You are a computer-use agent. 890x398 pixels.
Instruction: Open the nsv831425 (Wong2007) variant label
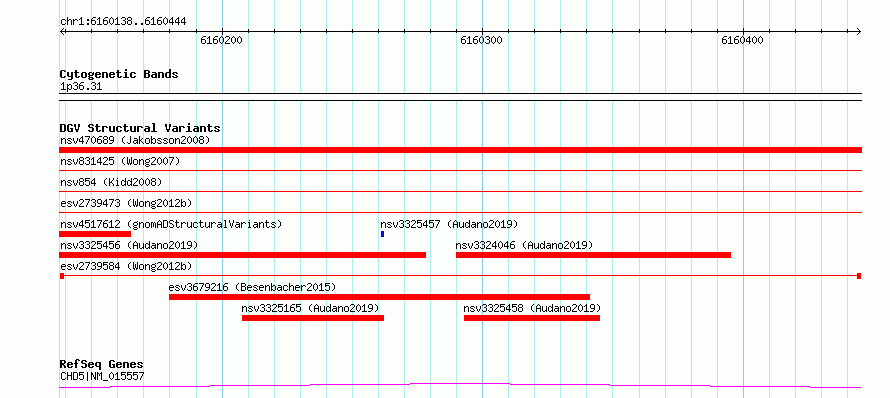pos(120,161)
